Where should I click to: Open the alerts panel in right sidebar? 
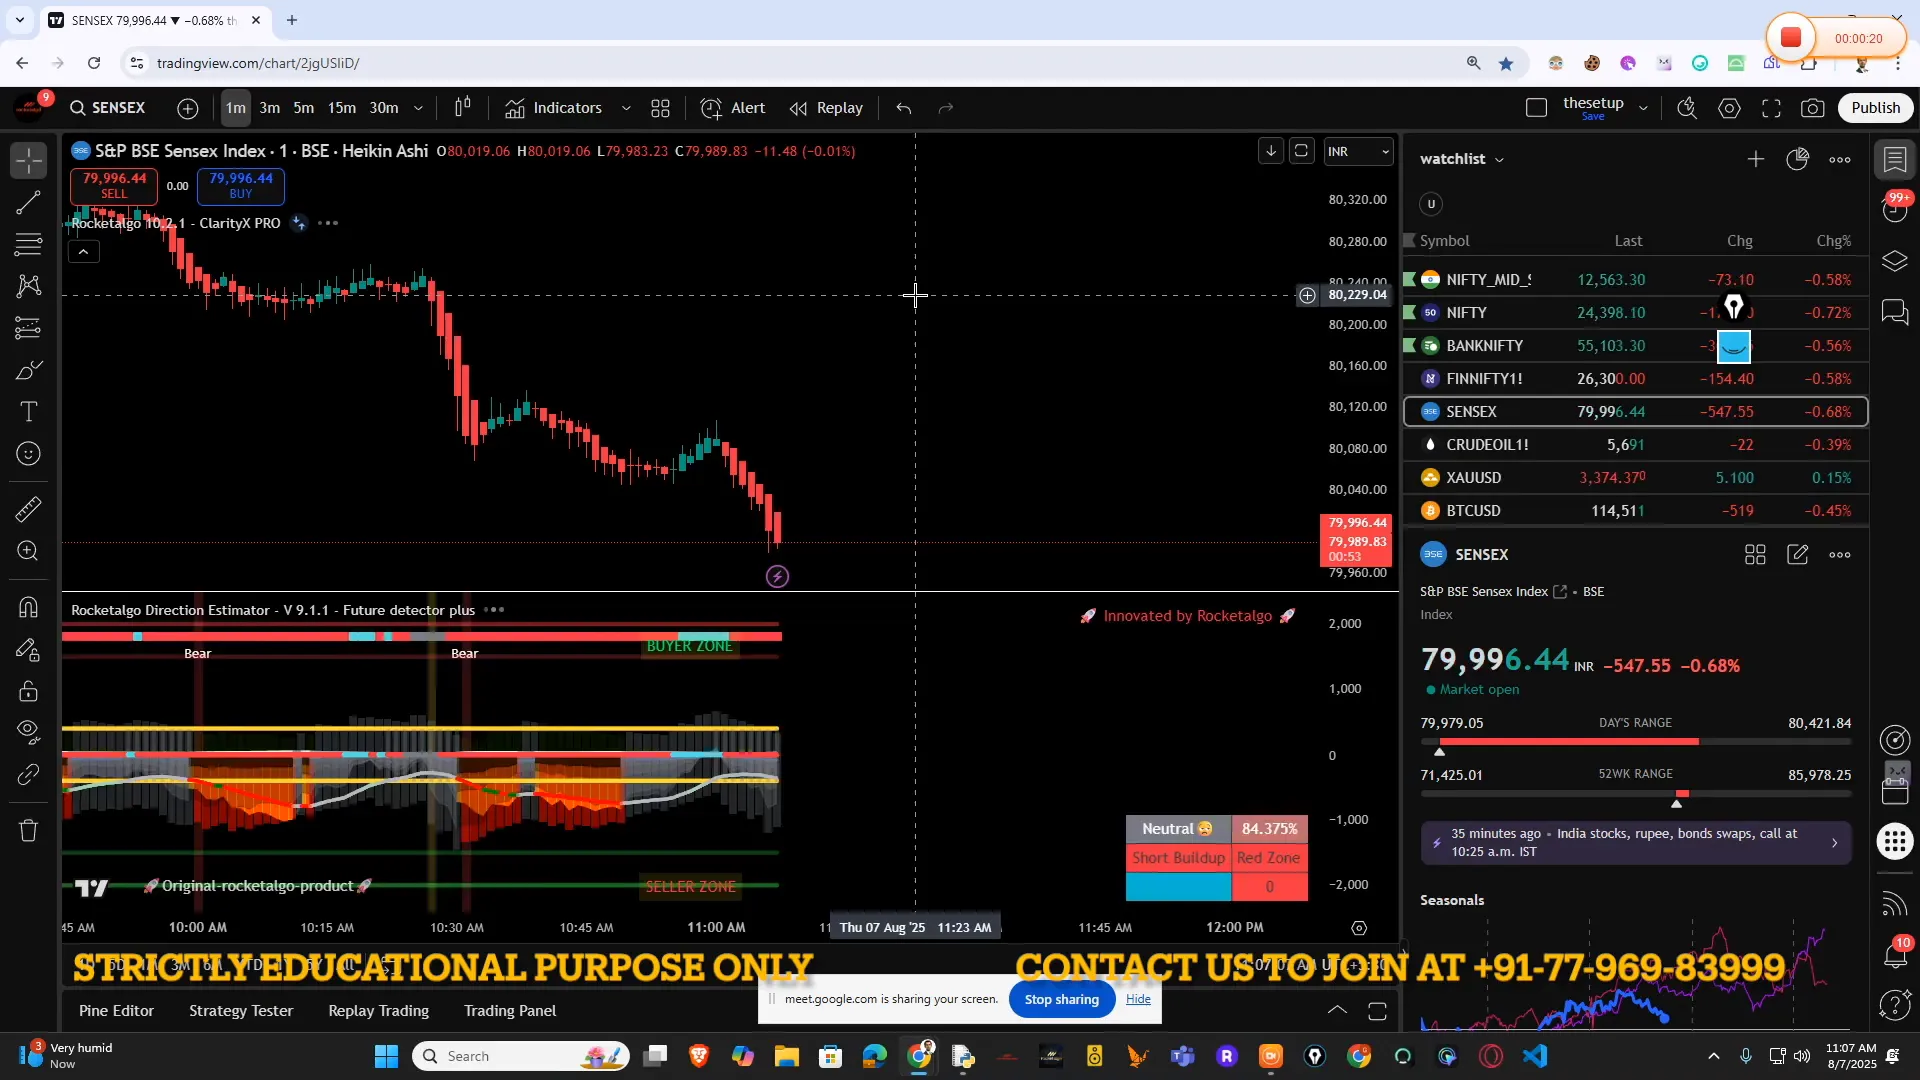click(x=1896, y=208)
